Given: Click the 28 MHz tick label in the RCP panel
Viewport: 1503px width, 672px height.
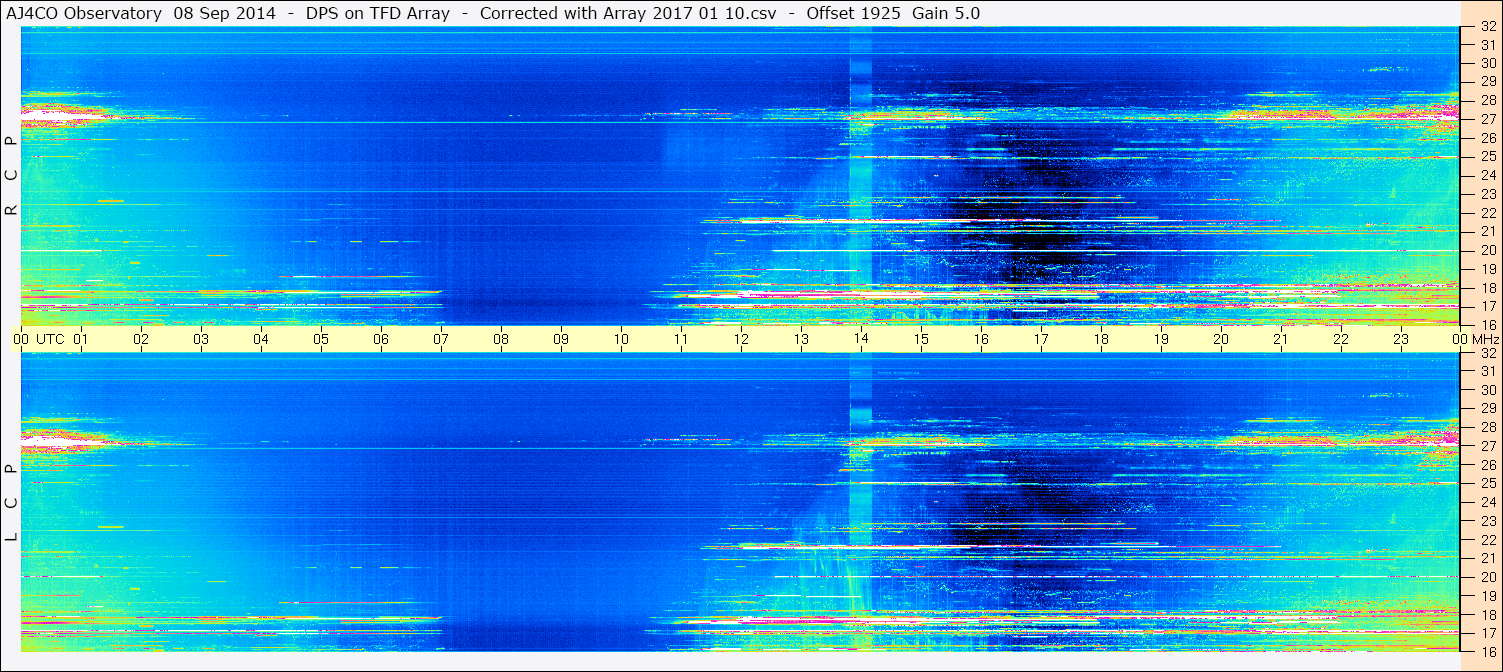Looking at the screenshot, I should [x=1487, y=100].
